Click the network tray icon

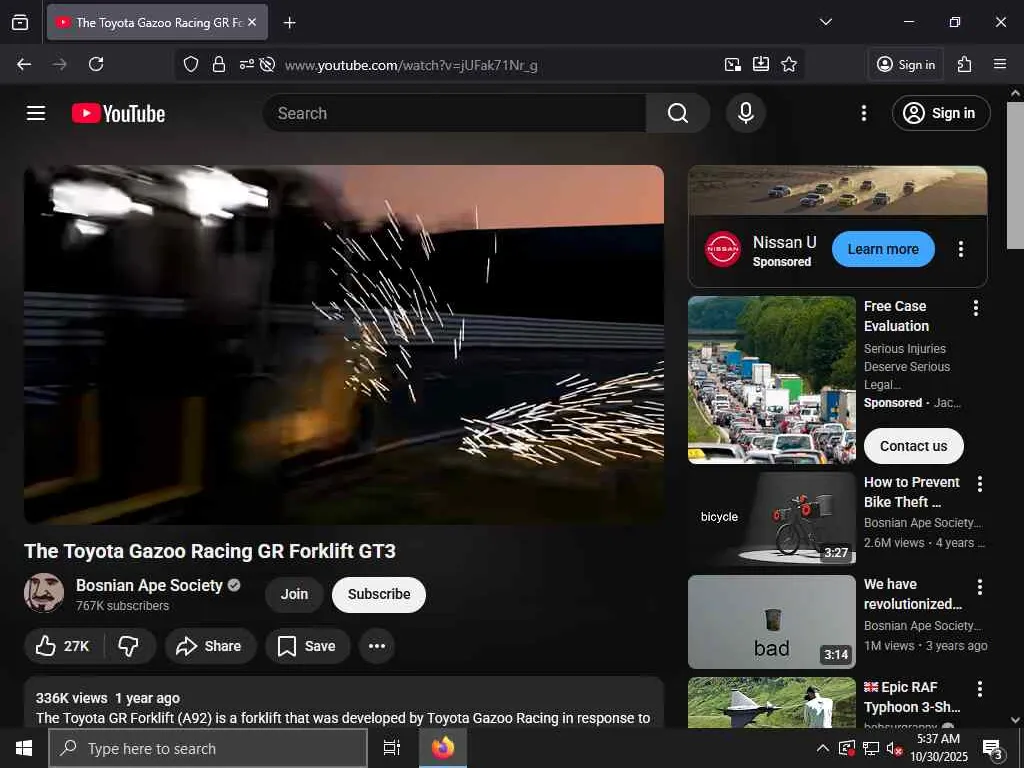(x=871, y=748)
